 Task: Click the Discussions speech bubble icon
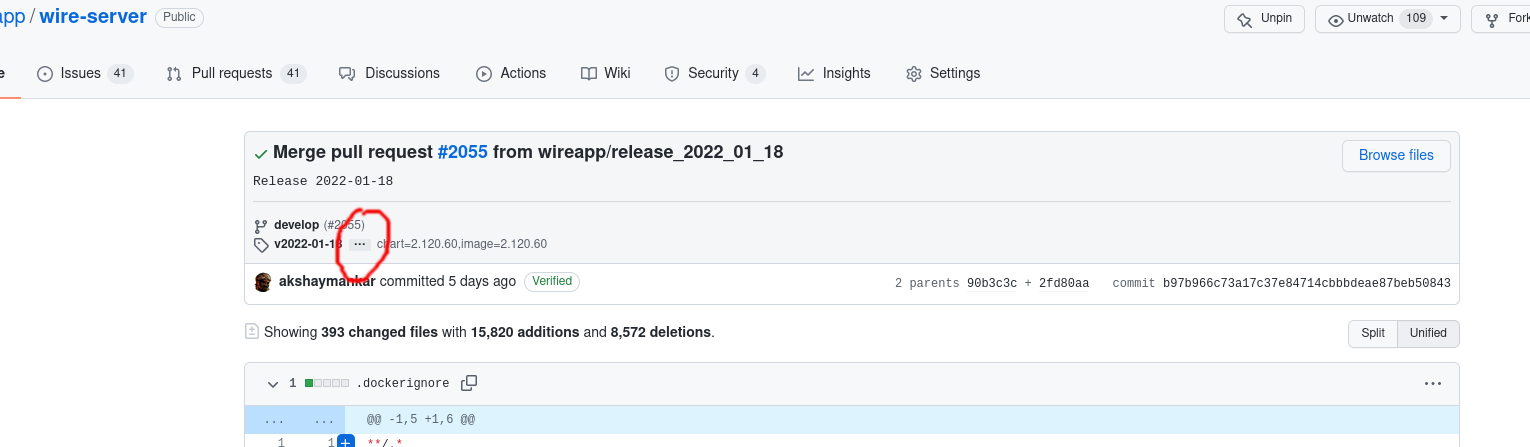(x=347, y=73)
